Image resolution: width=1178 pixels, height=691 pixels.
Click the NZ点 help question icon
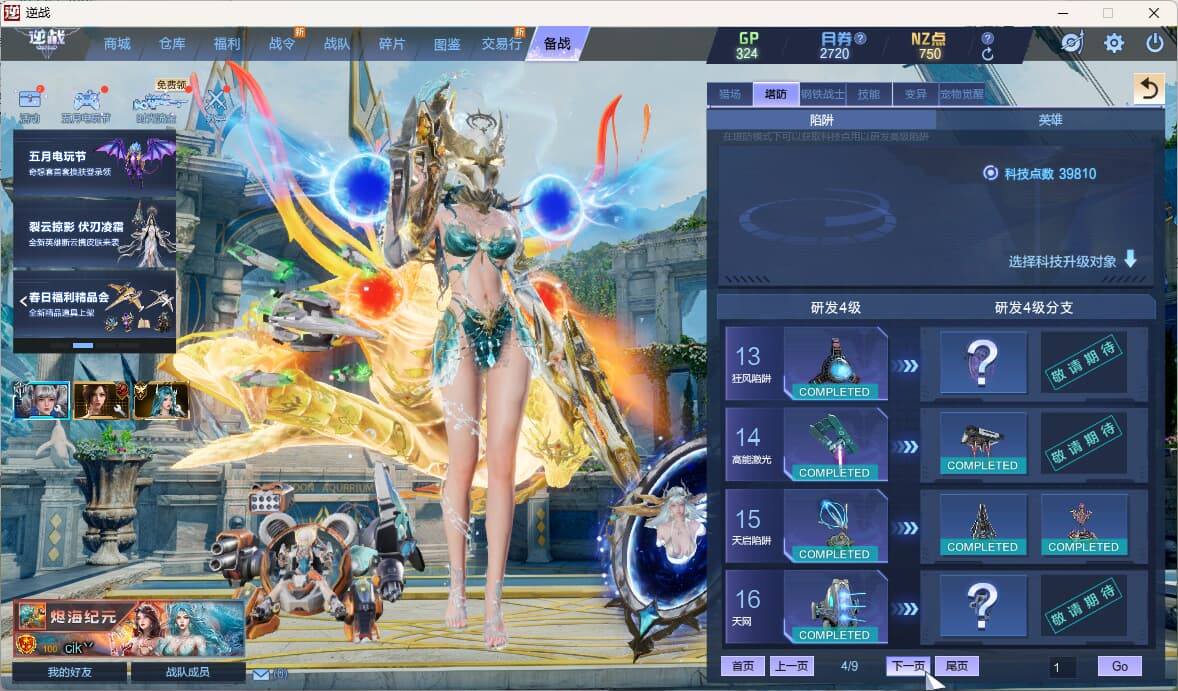(x=988, y=38)
